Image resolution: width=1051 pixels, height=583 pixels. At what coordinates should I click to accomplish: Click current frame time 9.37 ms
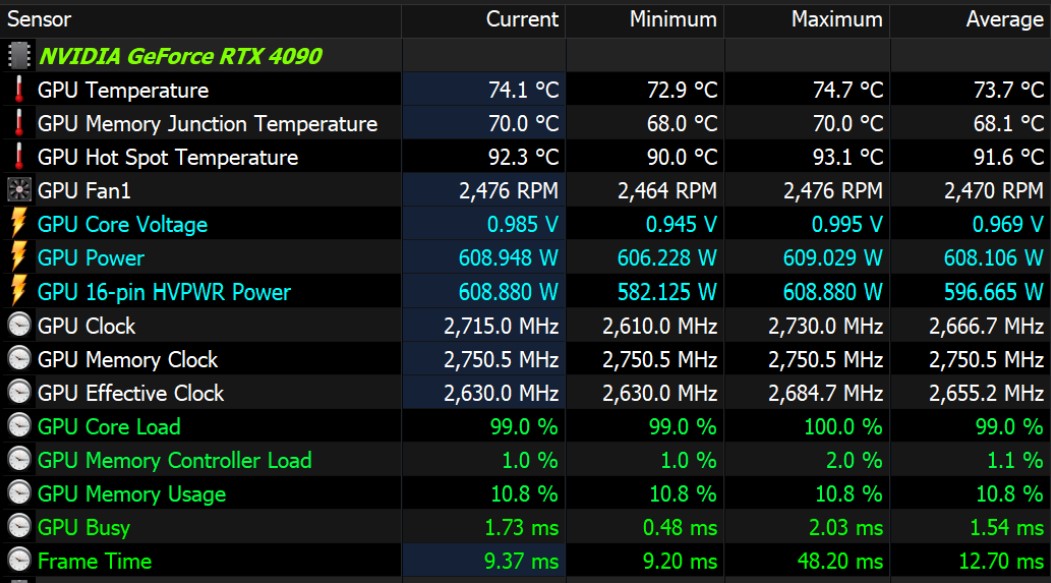point(521,561)
